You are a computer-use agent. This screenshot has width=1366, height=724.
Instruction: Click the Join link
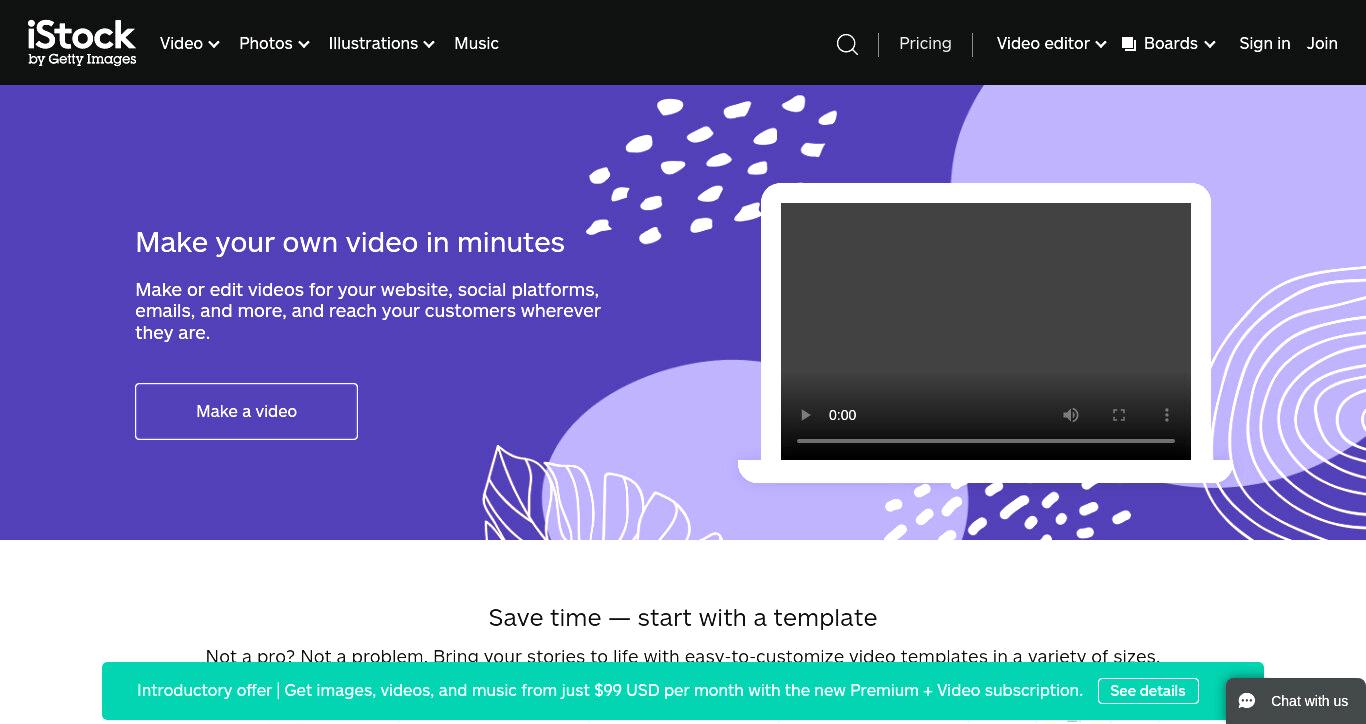point(1322,44)
